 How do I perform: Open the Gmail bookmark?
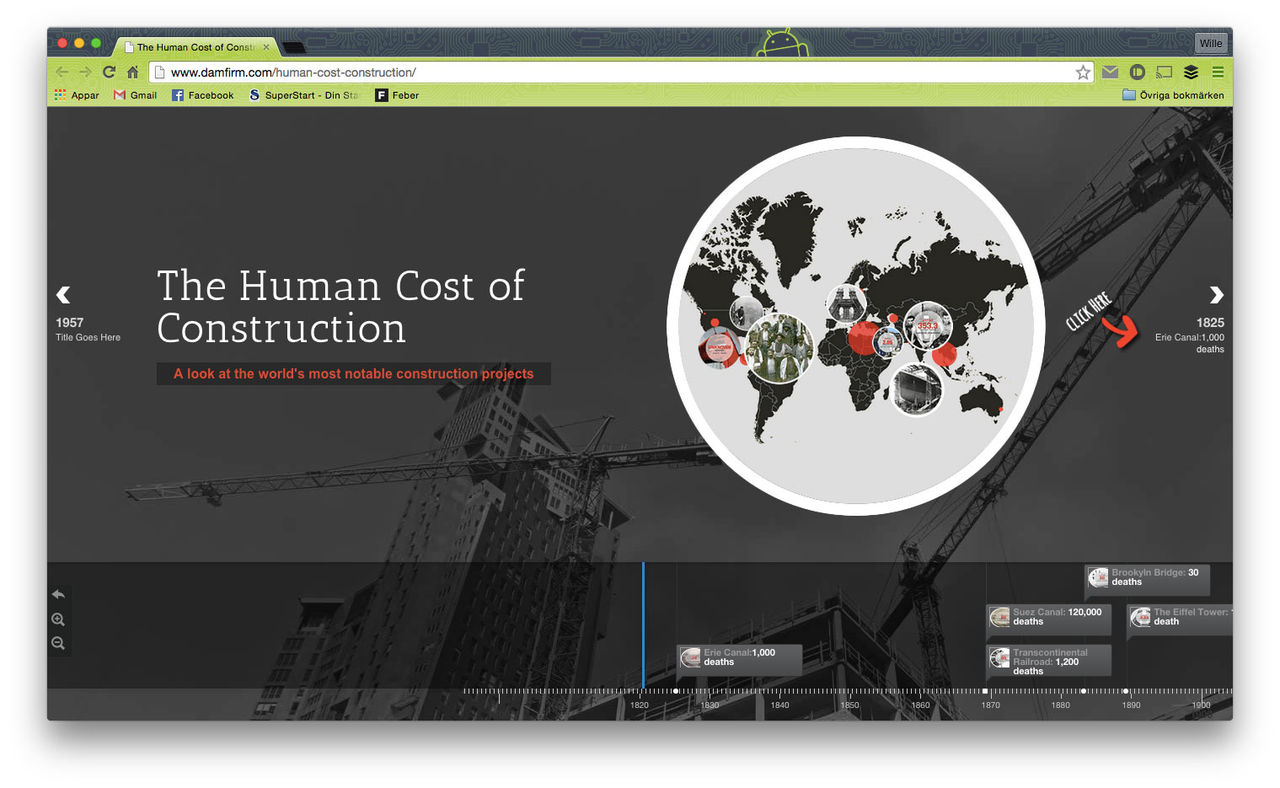135,95
